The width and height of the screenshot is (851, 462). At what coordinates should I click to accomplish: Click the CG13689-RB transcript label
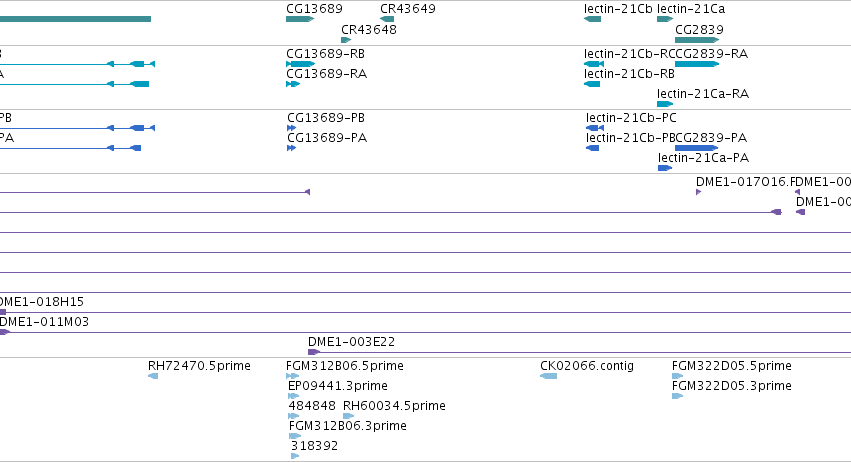coord(326,54)
